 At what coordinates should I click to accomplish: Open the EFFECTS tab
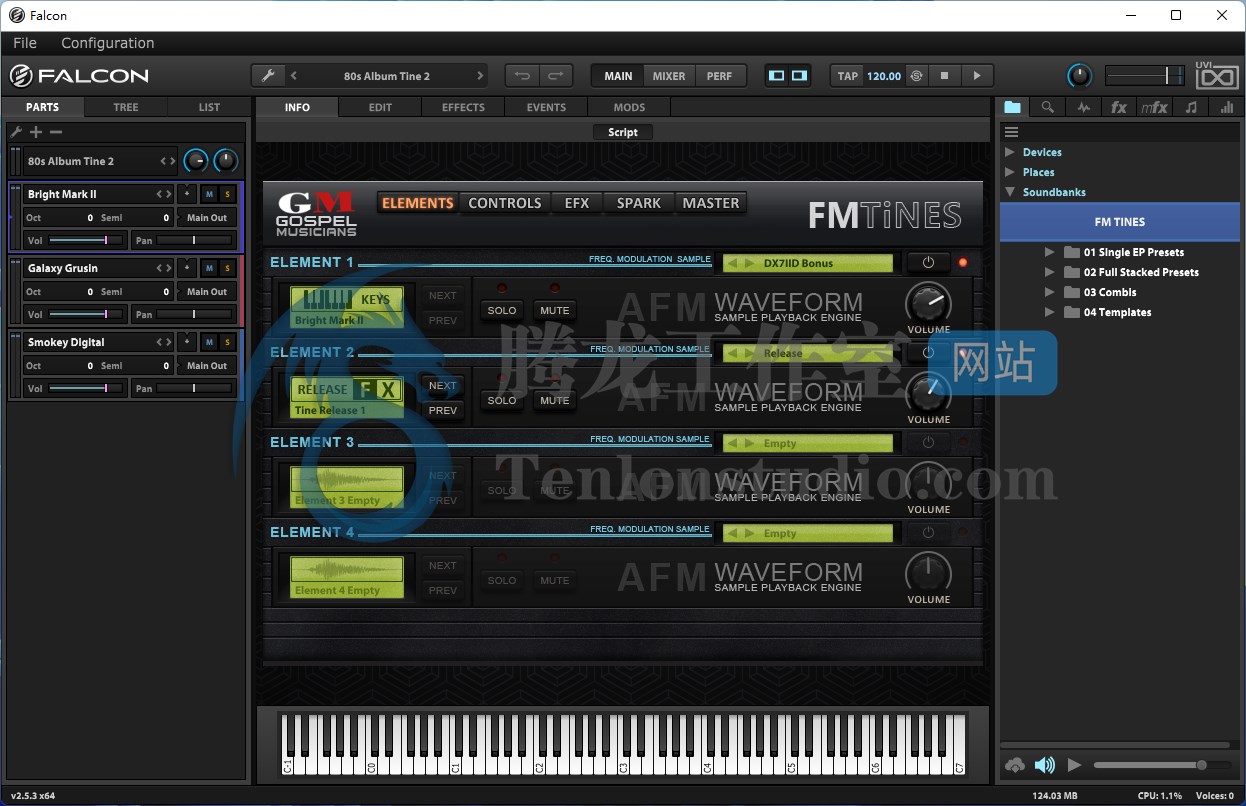coord(463,107)
